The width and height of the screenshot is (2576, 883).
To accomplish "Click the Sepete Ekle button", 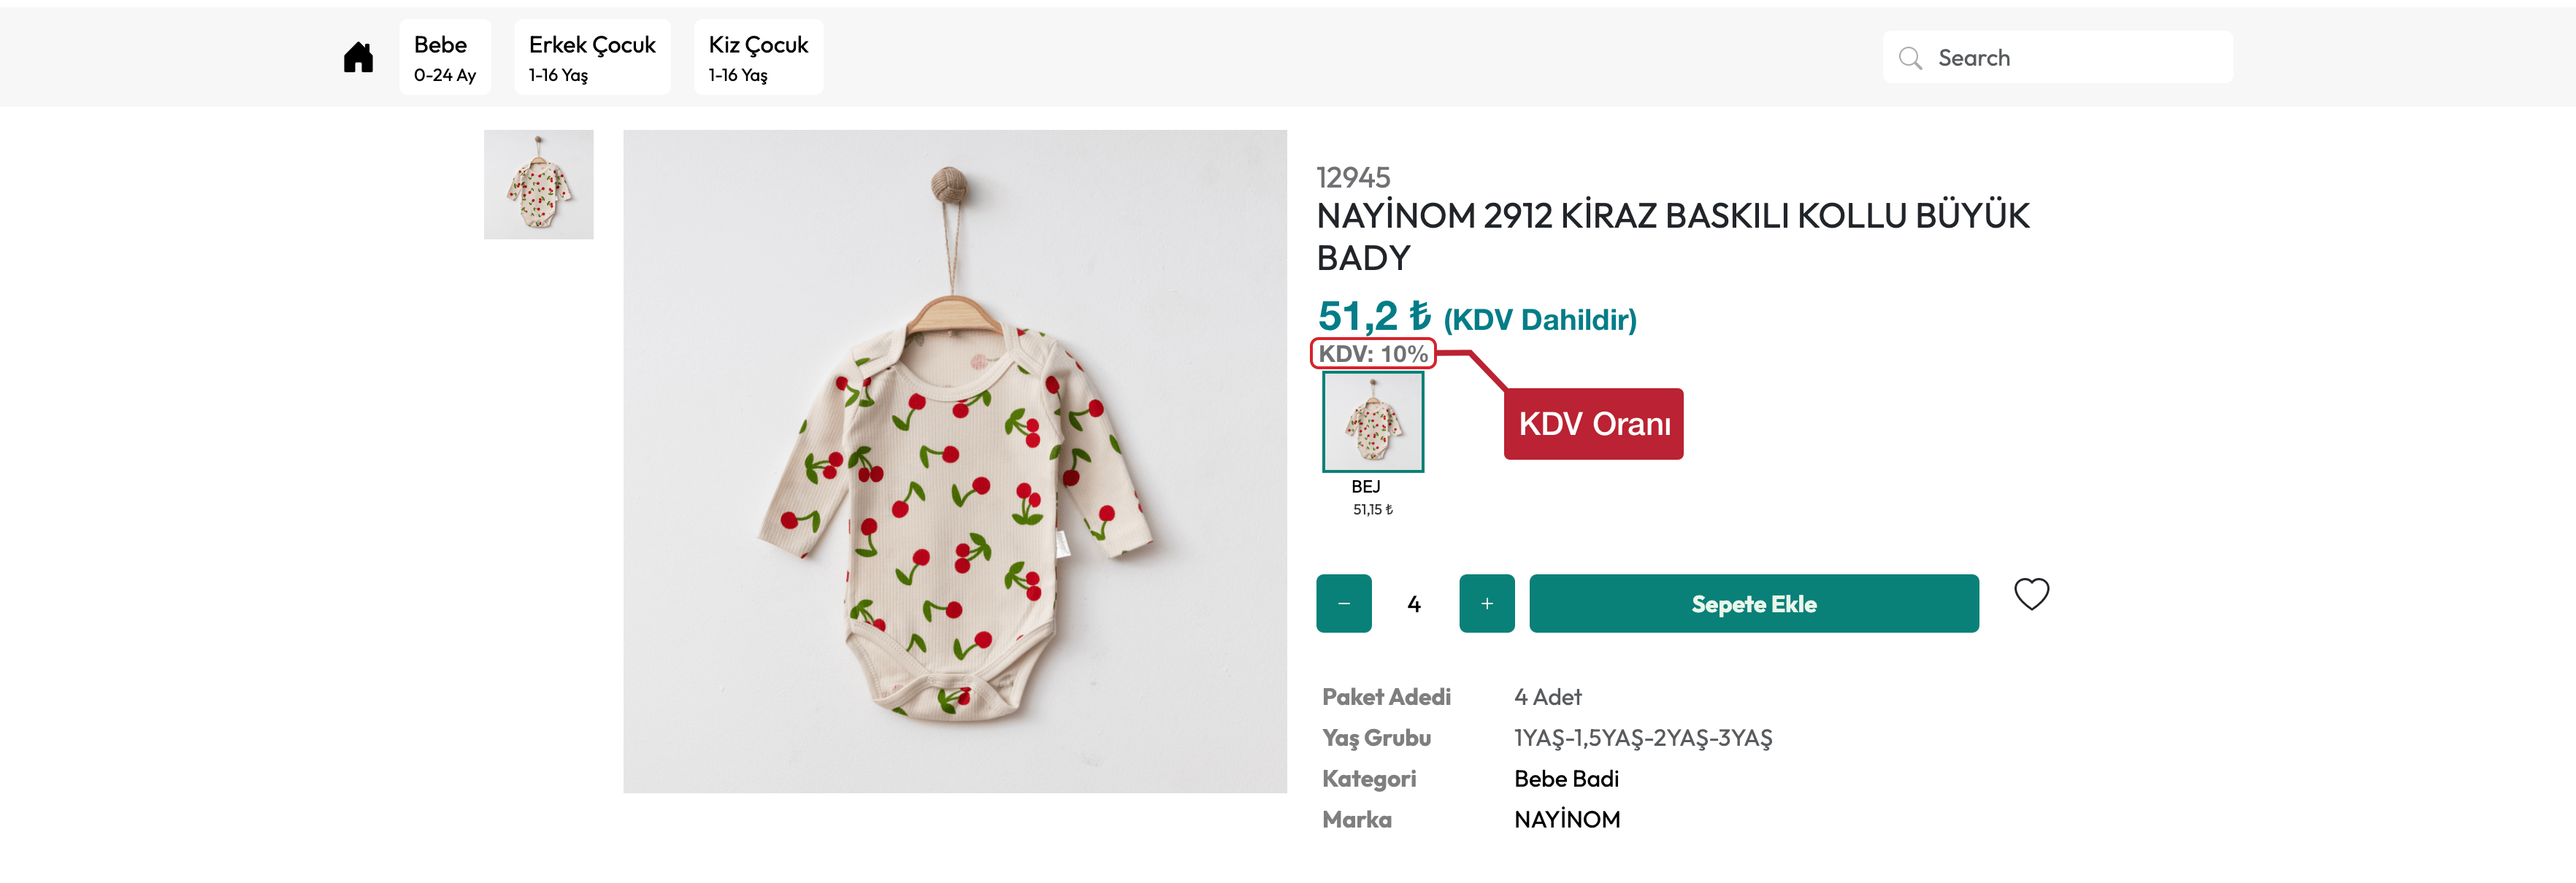I will tap(1753, 604).
